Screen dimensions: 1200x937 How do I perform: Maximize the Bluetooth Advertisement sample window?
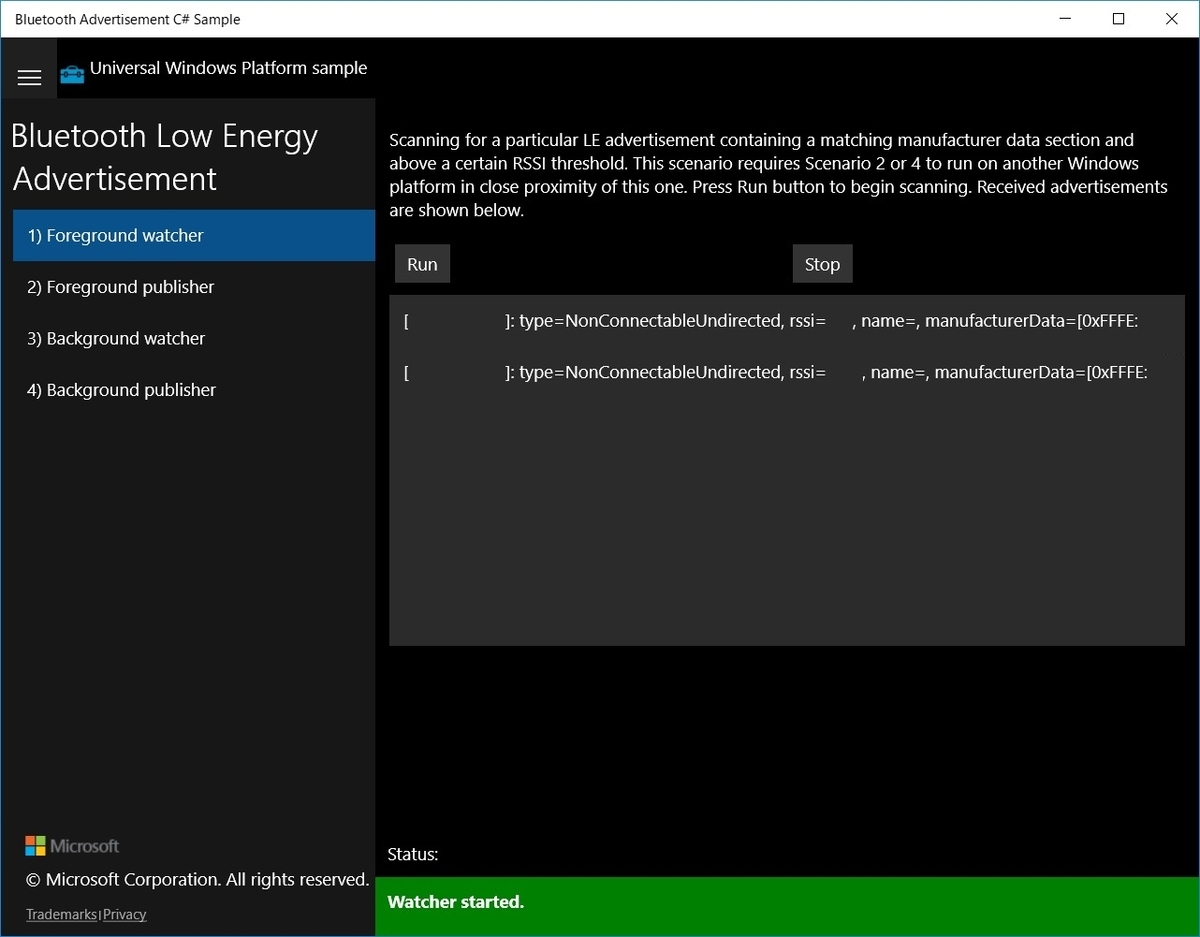[x=1119, y=19]
